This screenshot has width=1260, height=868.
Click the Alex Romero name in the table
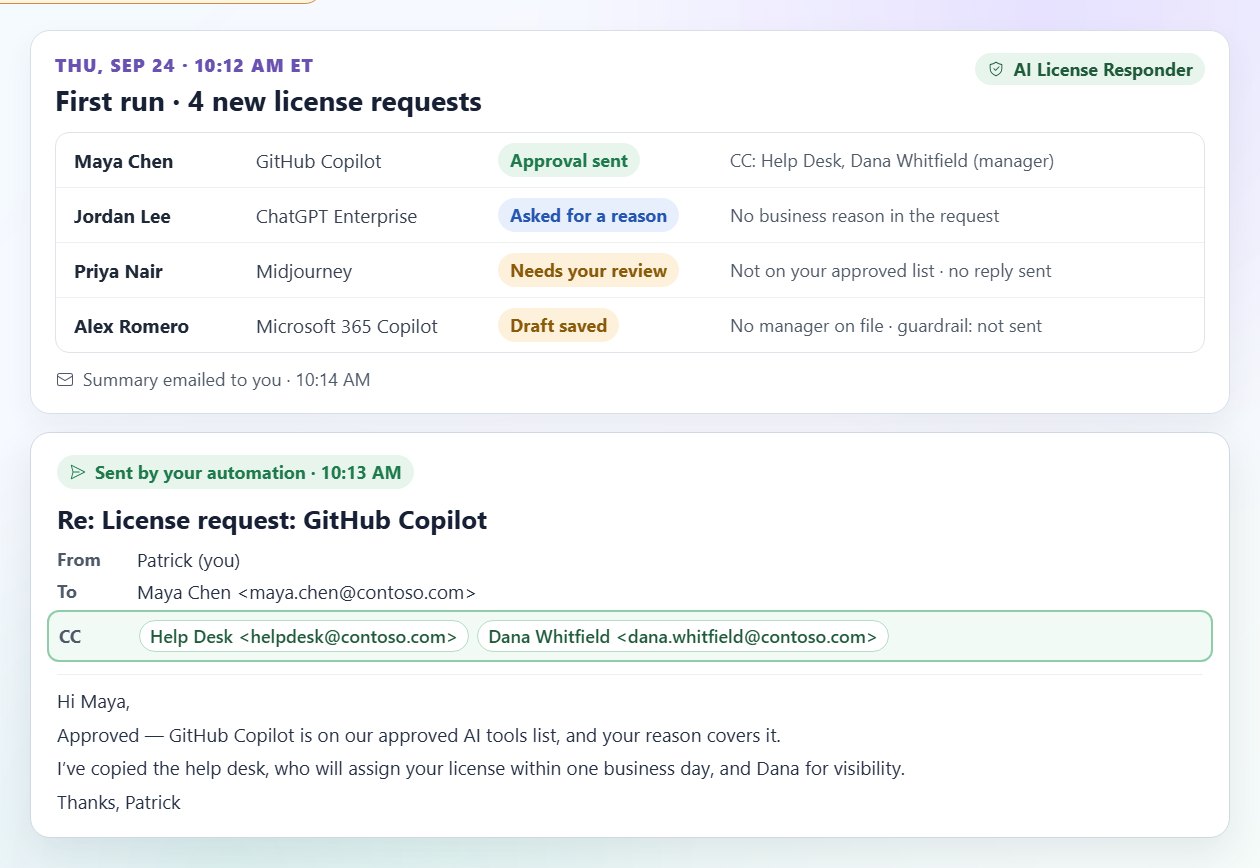(131, 326)
